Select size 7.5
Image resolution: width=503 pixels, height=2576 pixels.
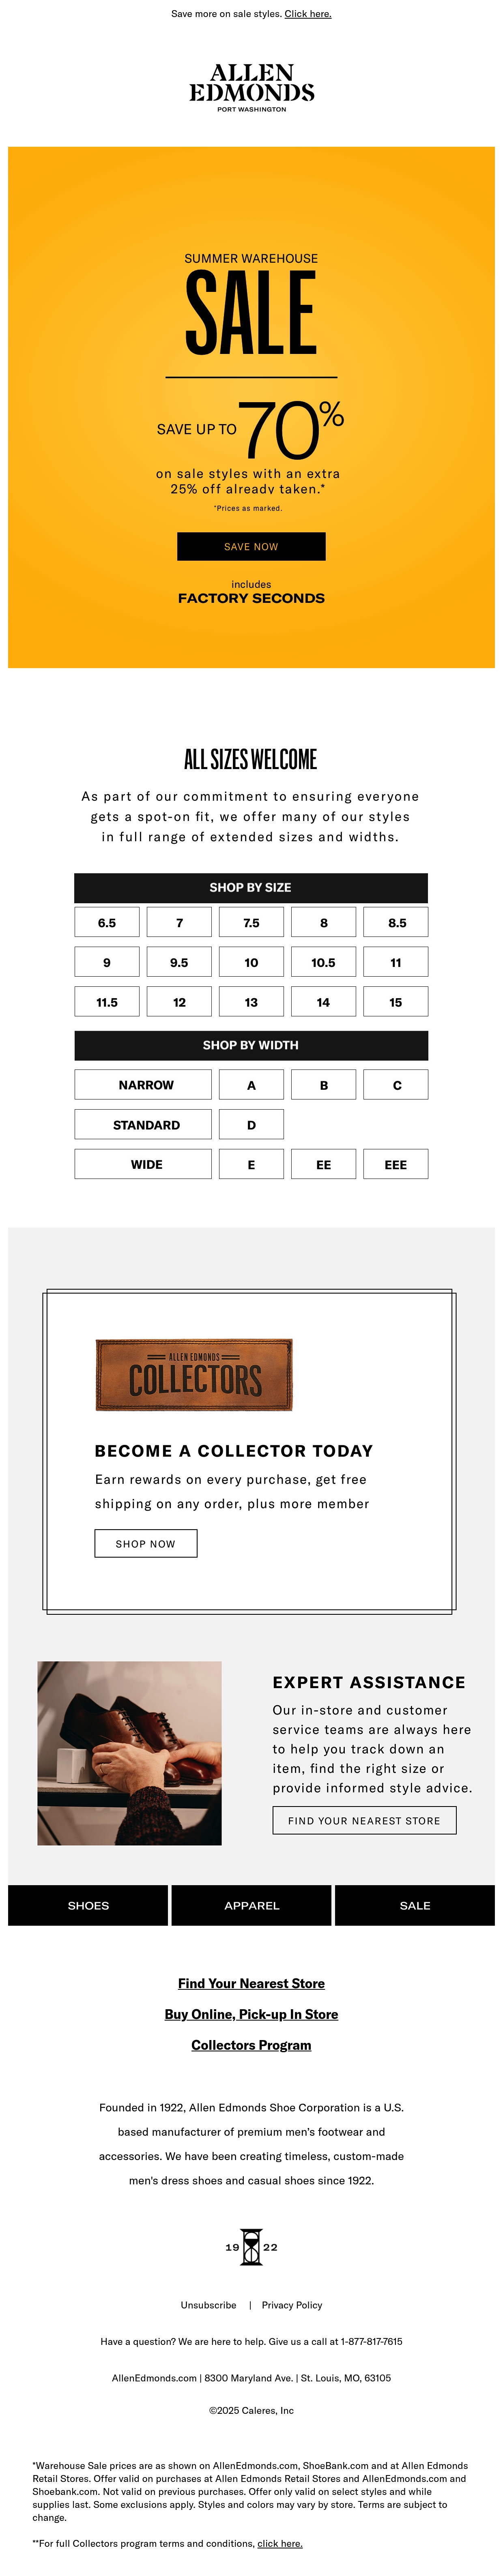[251, 922]
